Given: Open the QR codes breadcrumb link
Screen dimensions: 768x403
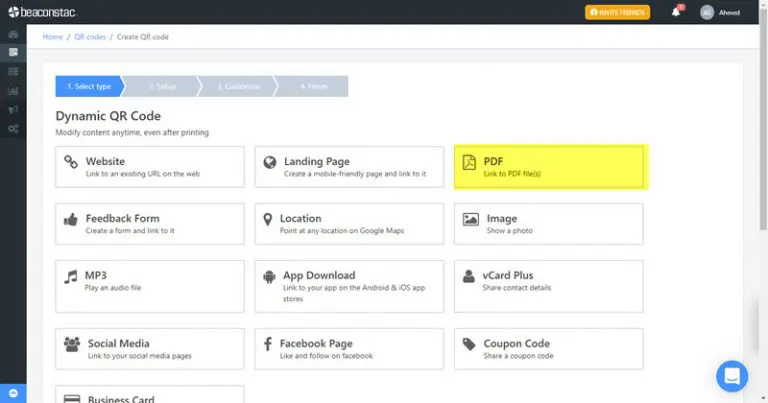Looking at the screenshot, I should (x=90, y=37).
